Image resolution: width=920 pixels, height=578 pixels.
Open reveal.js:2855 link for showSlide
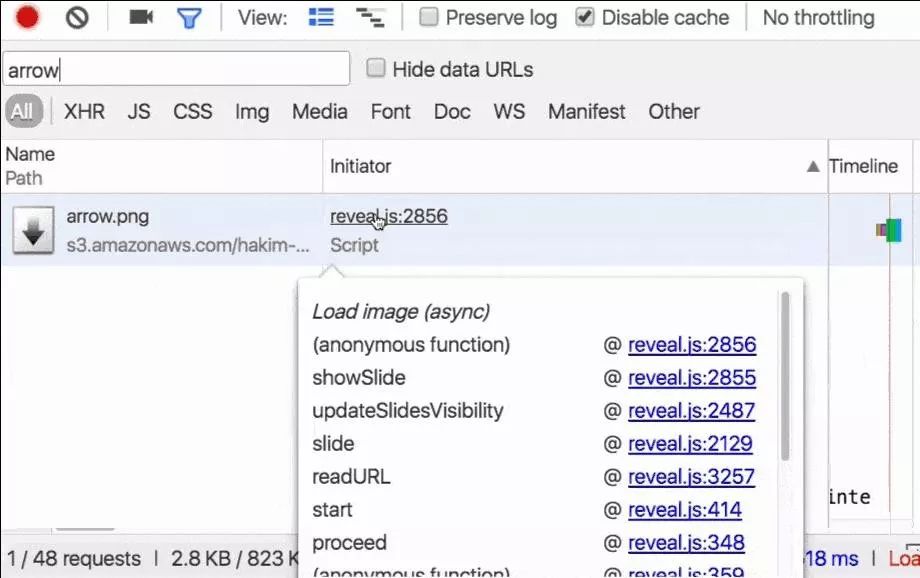(692, 378)
